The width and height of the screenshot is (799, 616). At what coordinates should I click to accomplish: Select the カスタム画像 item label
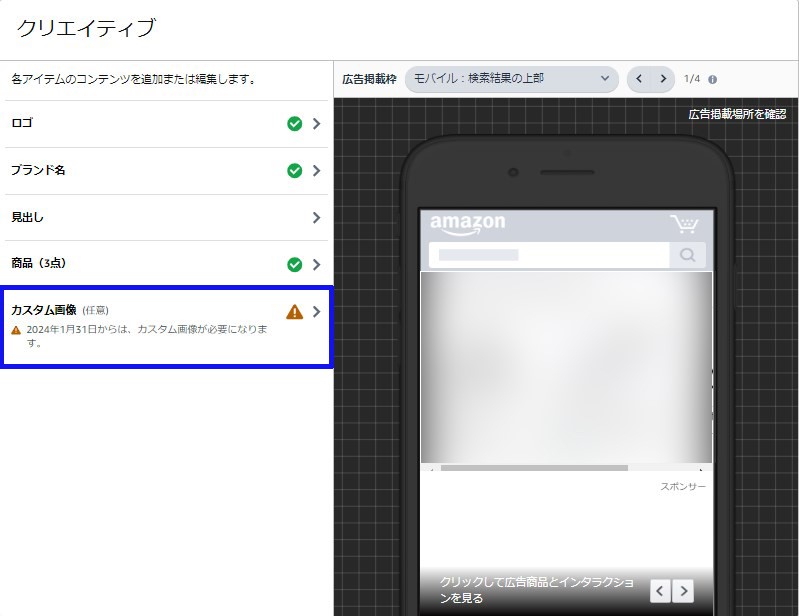[44, 310]
